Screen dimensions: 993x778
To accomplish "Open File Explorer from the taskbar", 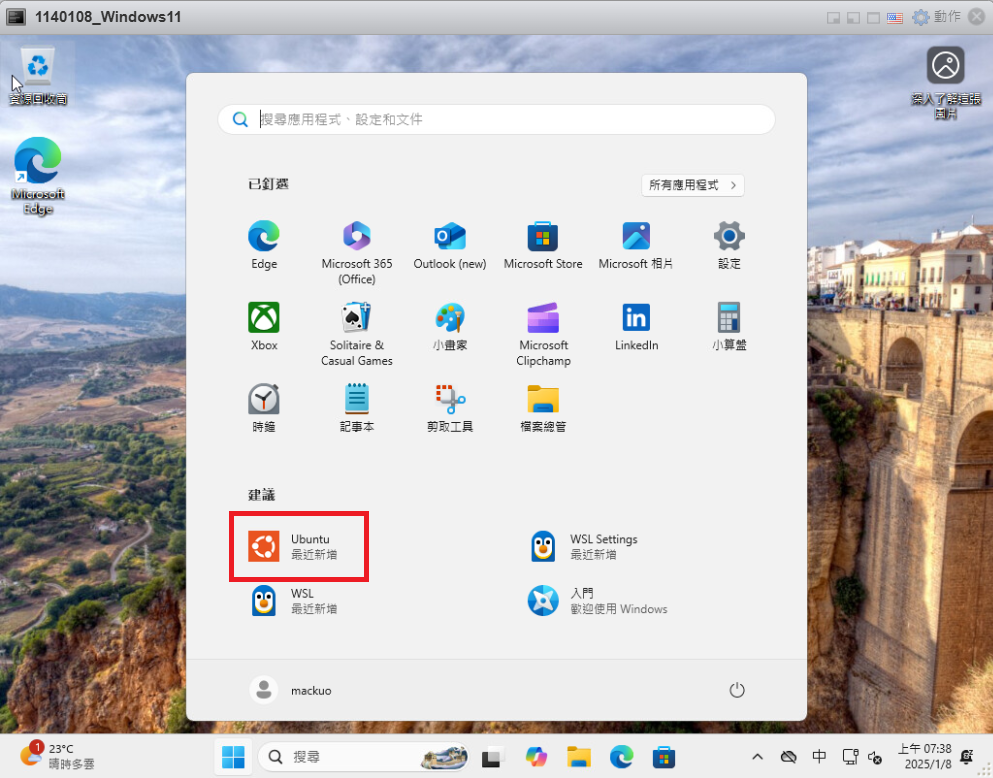I will [x=579, y=757].
